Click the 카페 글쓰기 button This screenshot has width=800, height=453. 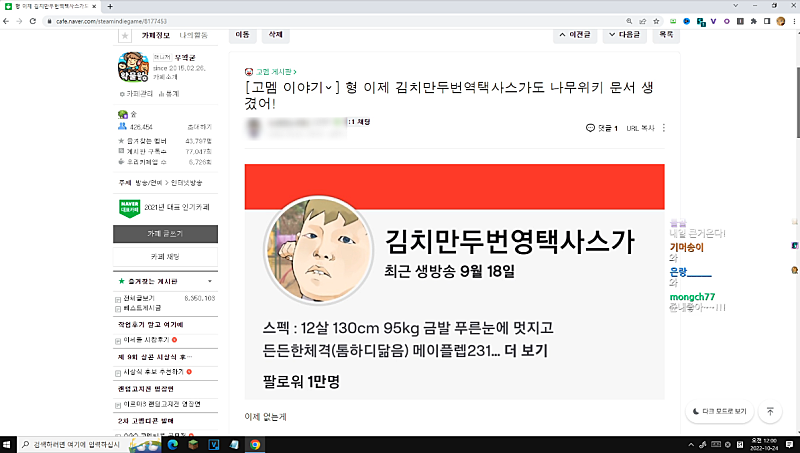point(165,234)
